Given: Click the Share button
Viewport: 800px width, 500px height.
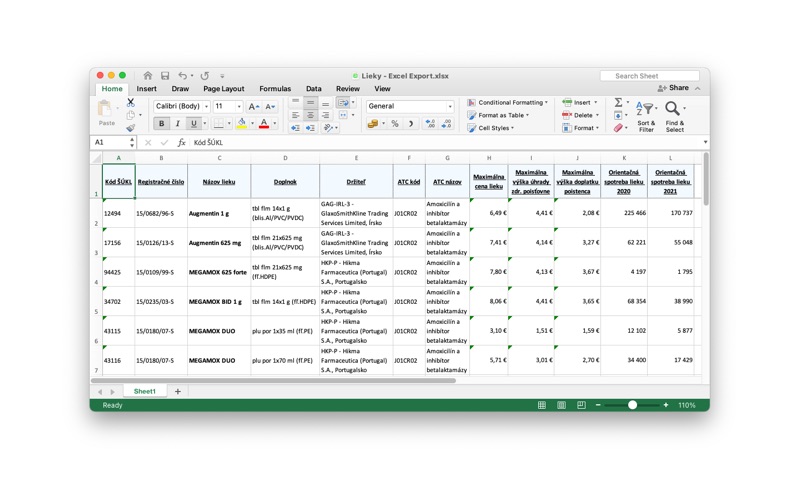Looking at the screenshot, I should 673,88.
